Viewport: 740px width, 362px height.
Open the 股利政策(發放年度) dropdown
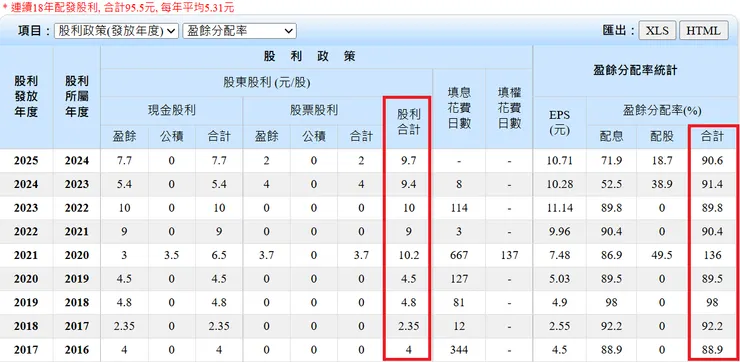click(117, 31)
